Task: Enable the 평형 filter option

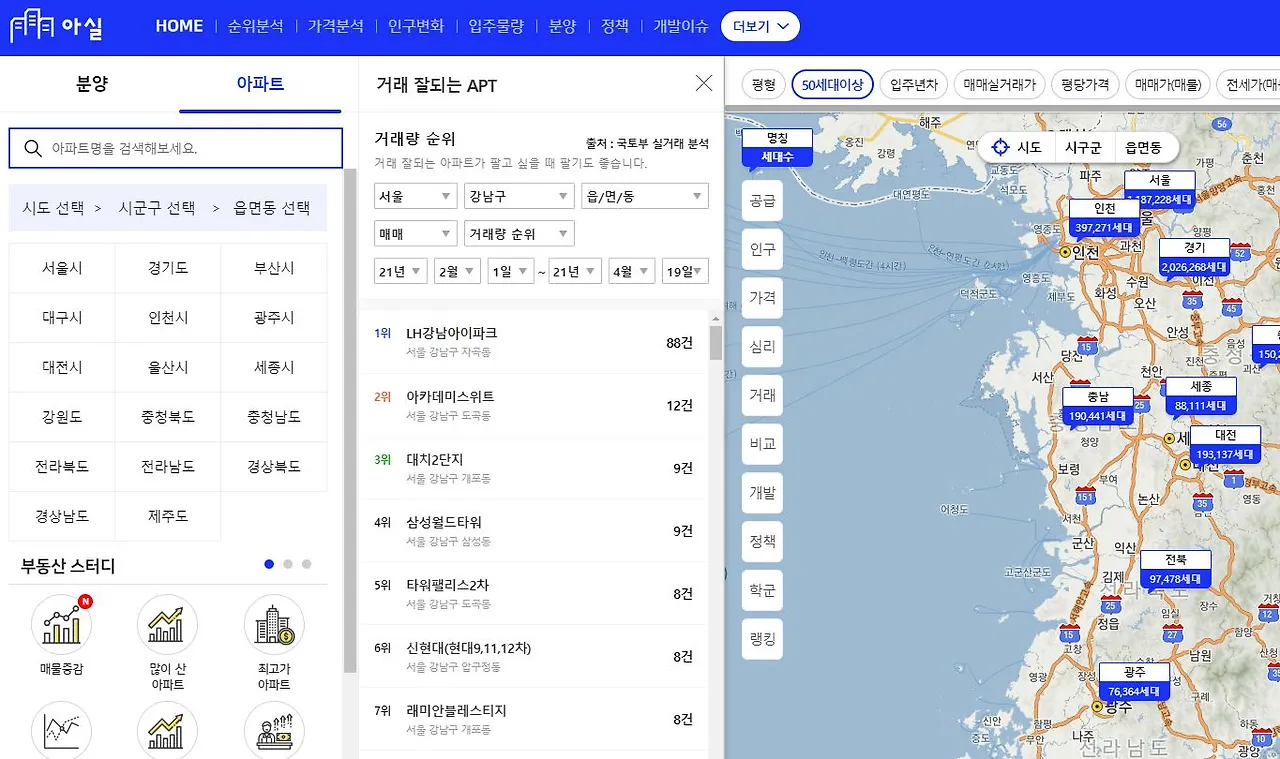Action: click(763, 85)
